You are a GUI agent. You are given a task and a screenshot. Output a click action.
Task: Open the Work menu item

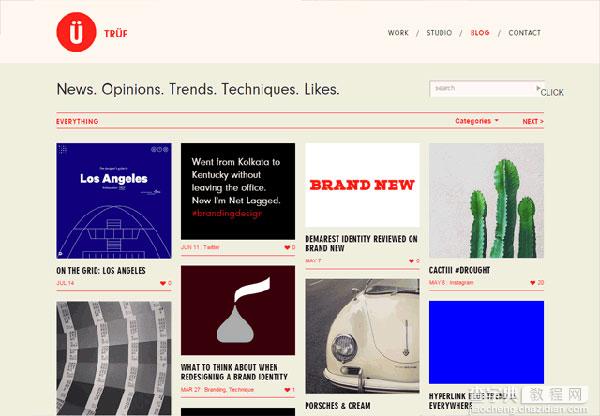click(x=398, y=33)
